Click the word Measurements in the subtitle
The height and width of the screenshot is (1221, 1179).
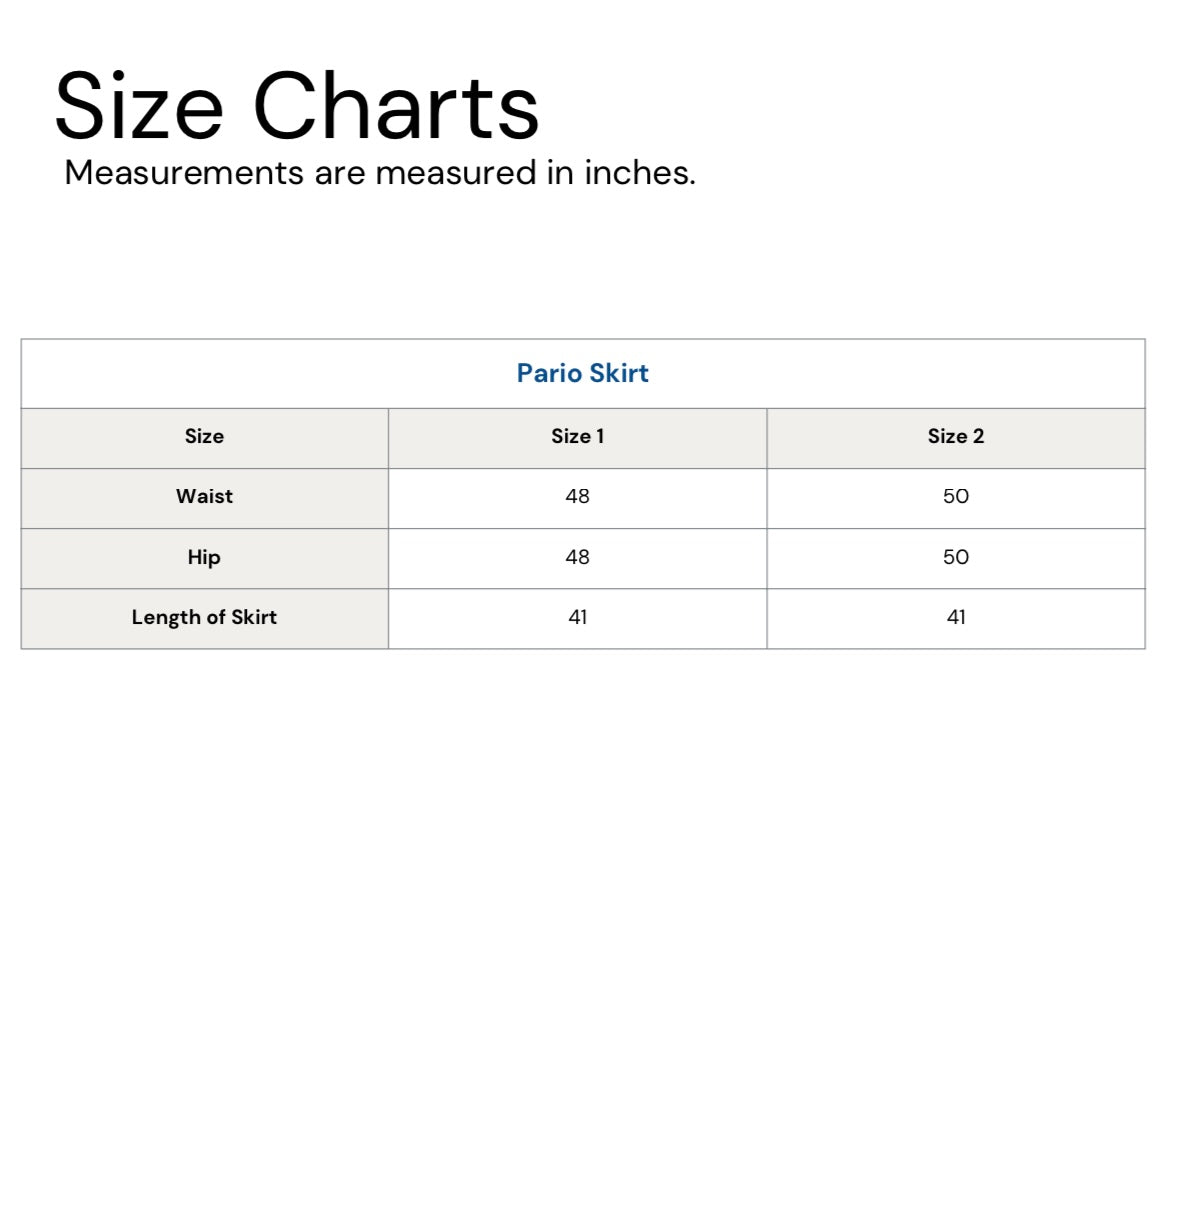tap(184, 173)
